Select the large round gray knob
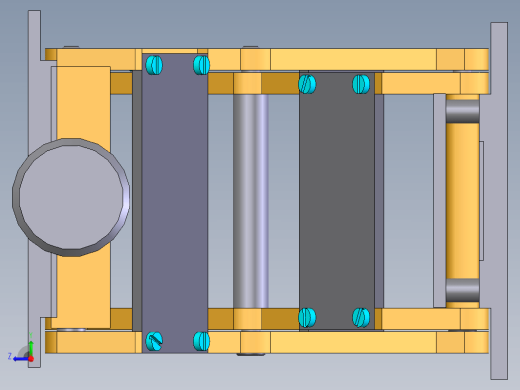Screen dimensions: 520x390 click(71, 197)
